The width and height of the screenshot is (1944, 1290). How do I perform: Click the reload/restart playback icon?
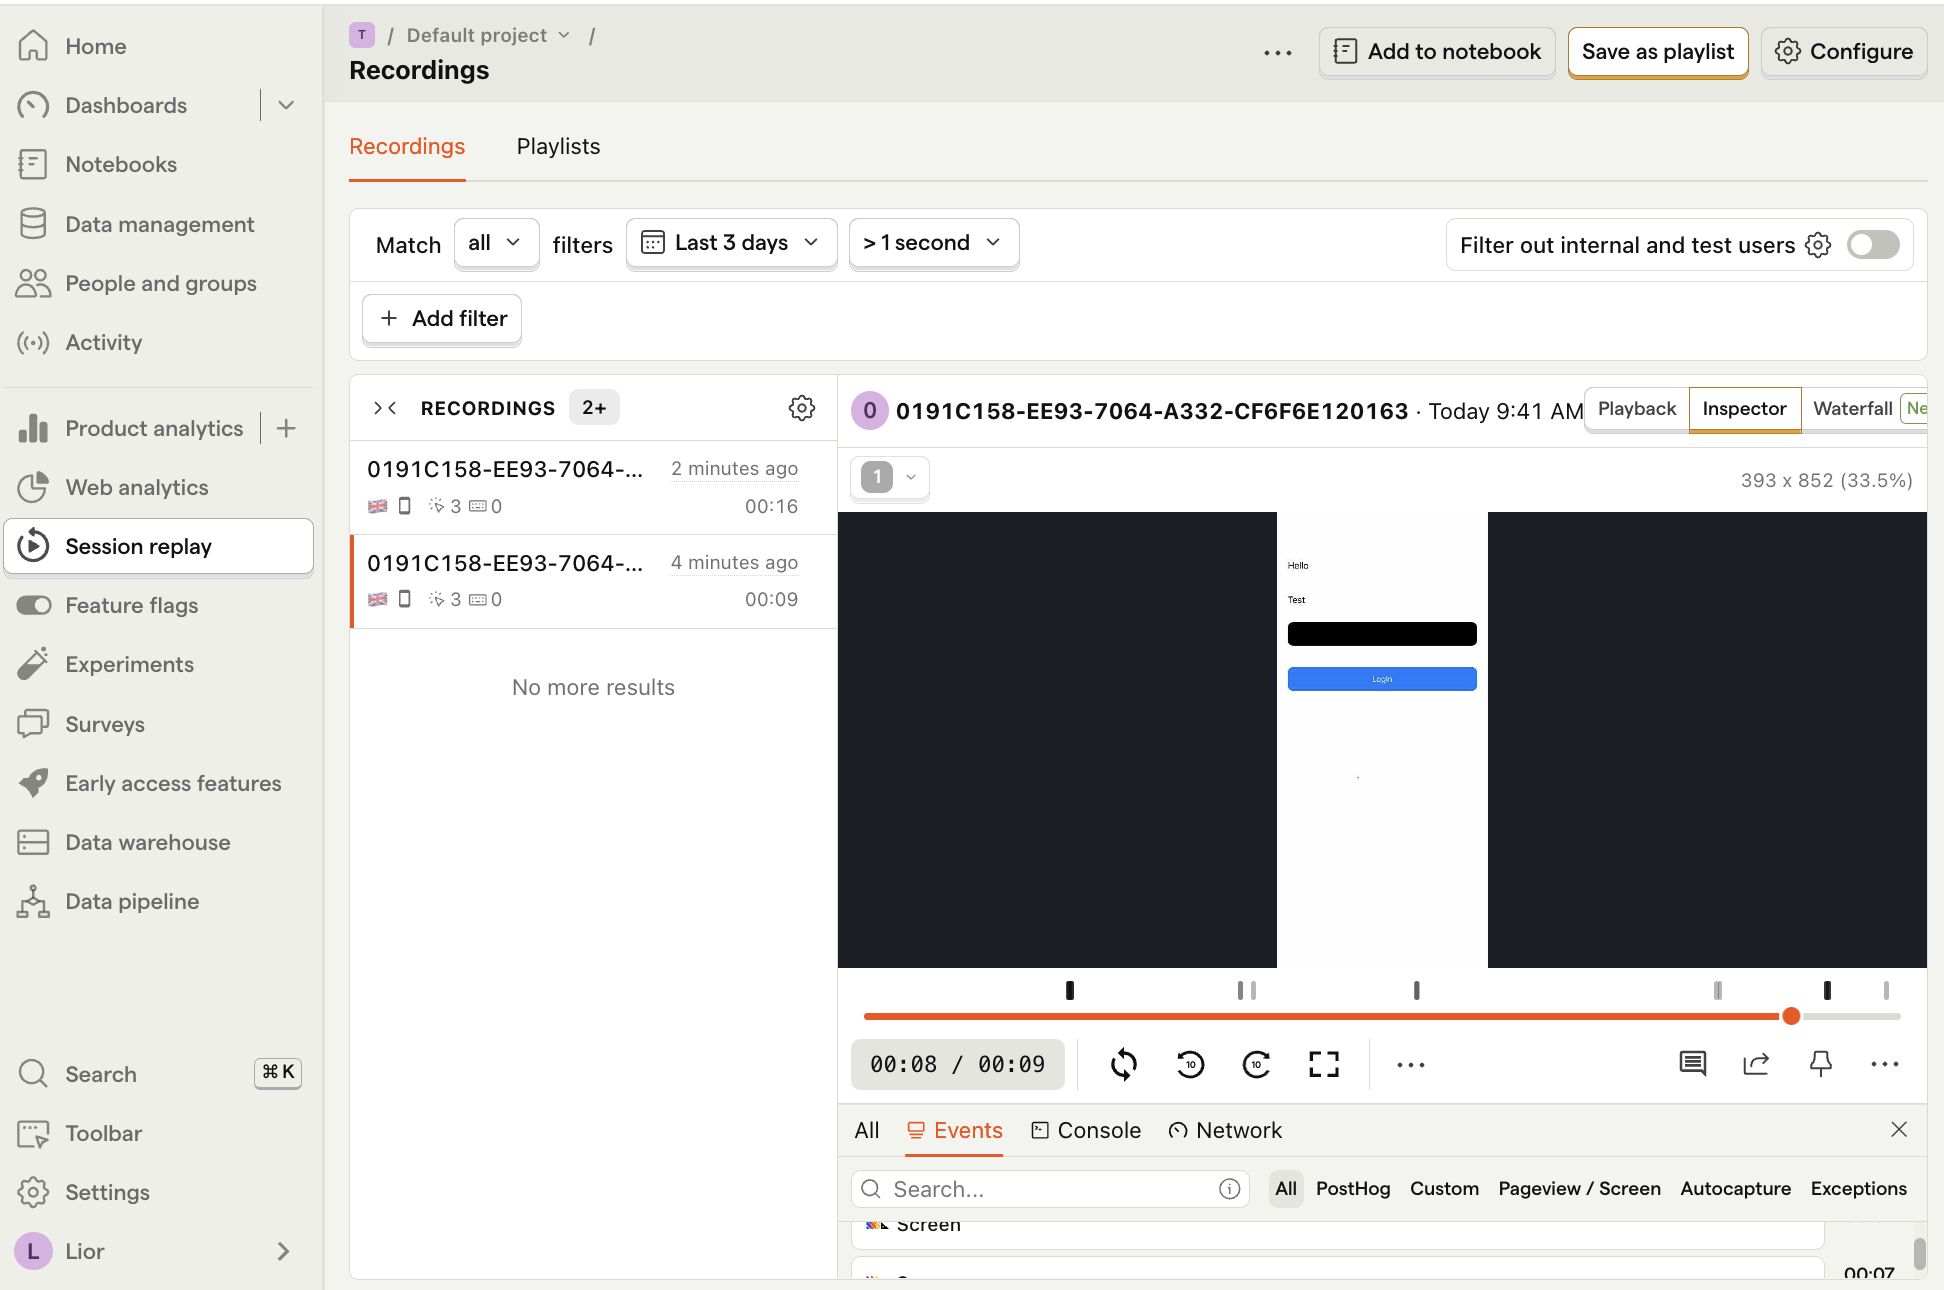1124,1063
